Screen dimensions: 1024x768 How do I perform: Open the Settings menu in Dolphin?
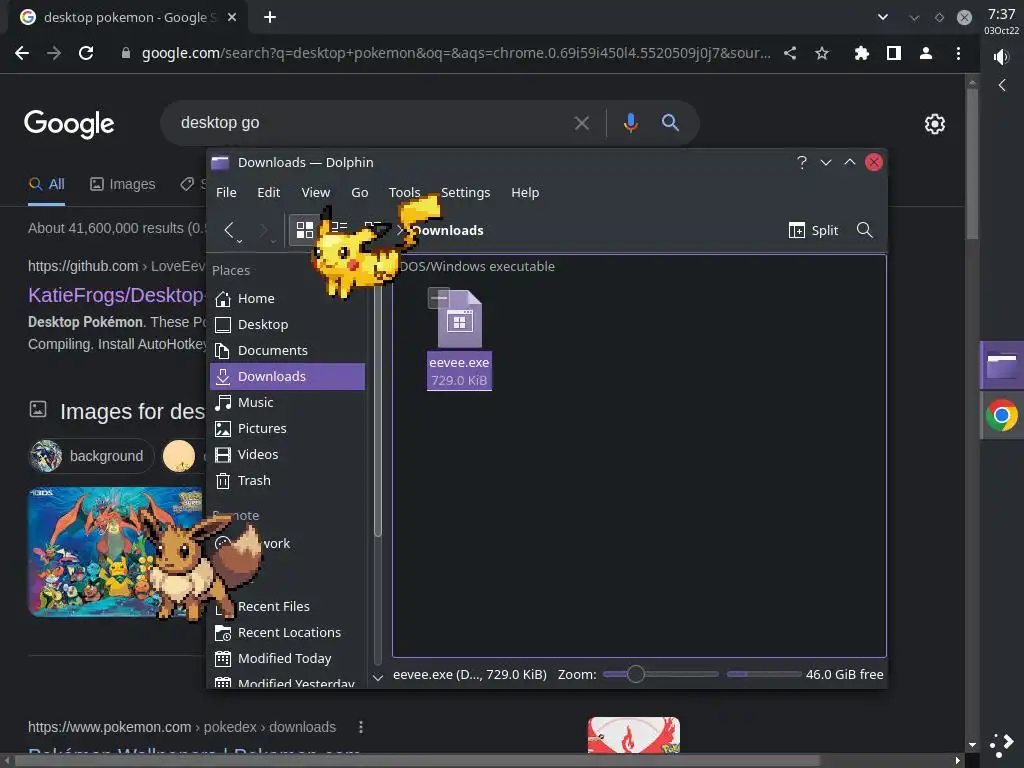pos(465,193)
